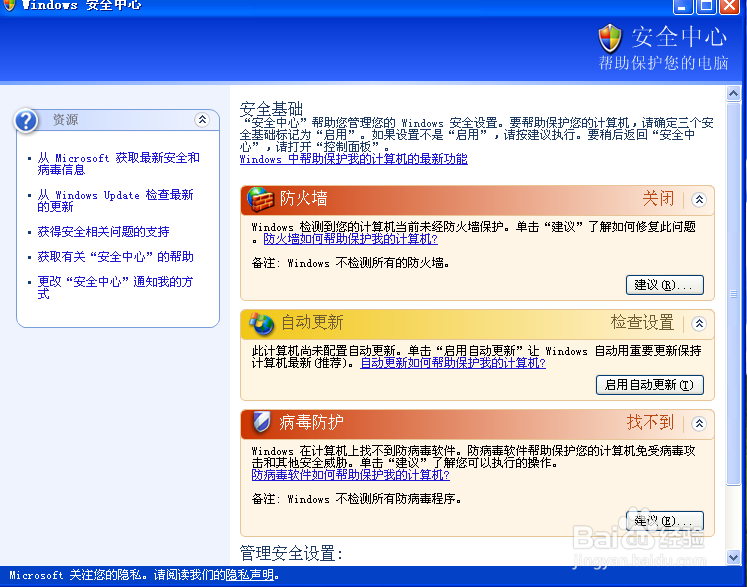Click the firewall brick-wall icon
Screen dimensions: 747x587
[261, 199]
